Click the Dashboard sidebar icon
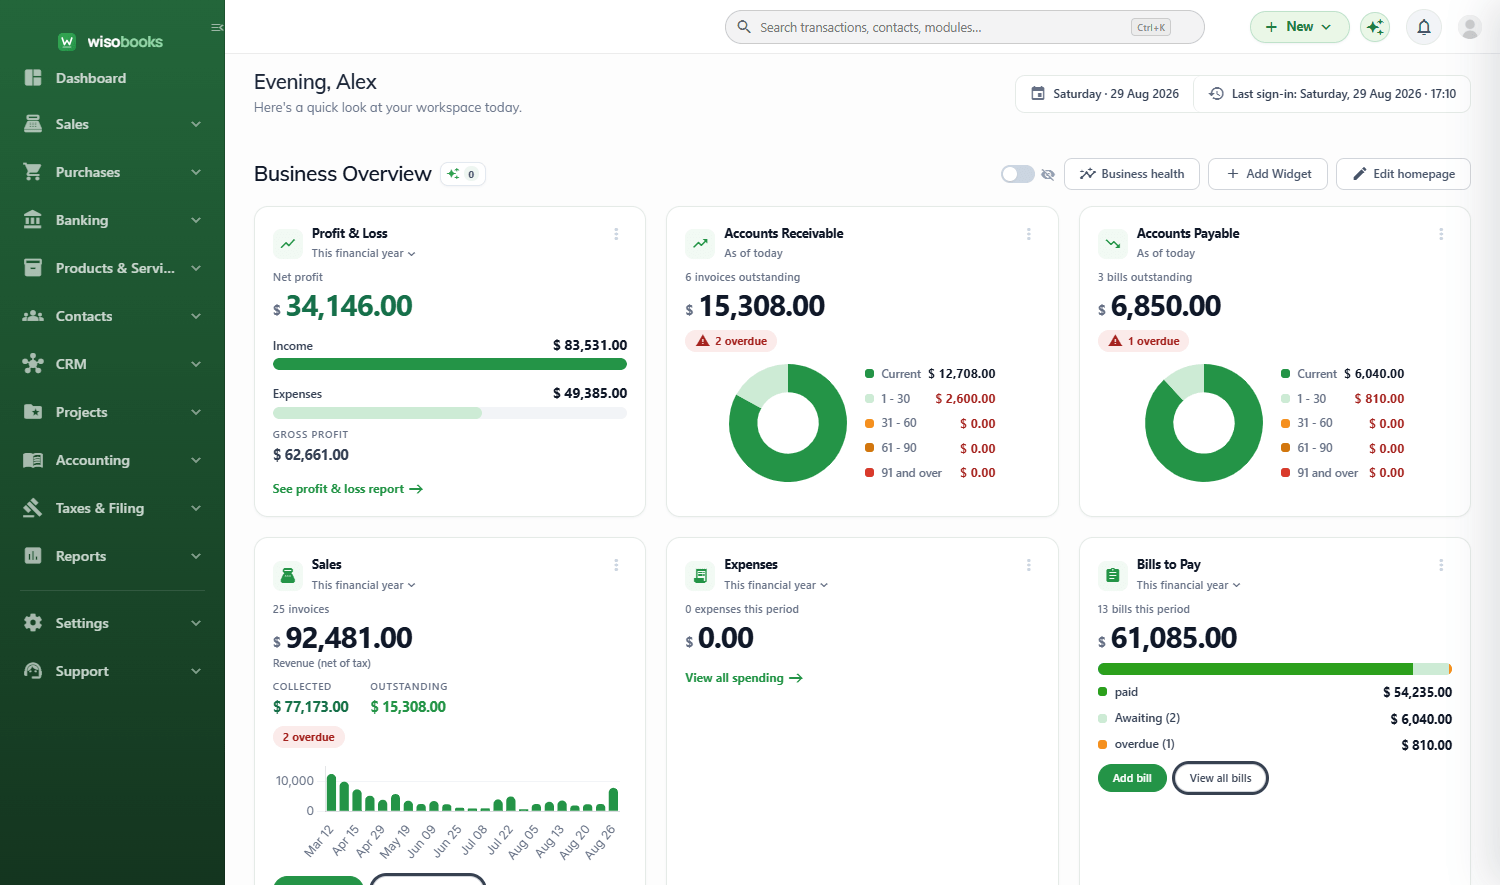 [x=33, y=78]
